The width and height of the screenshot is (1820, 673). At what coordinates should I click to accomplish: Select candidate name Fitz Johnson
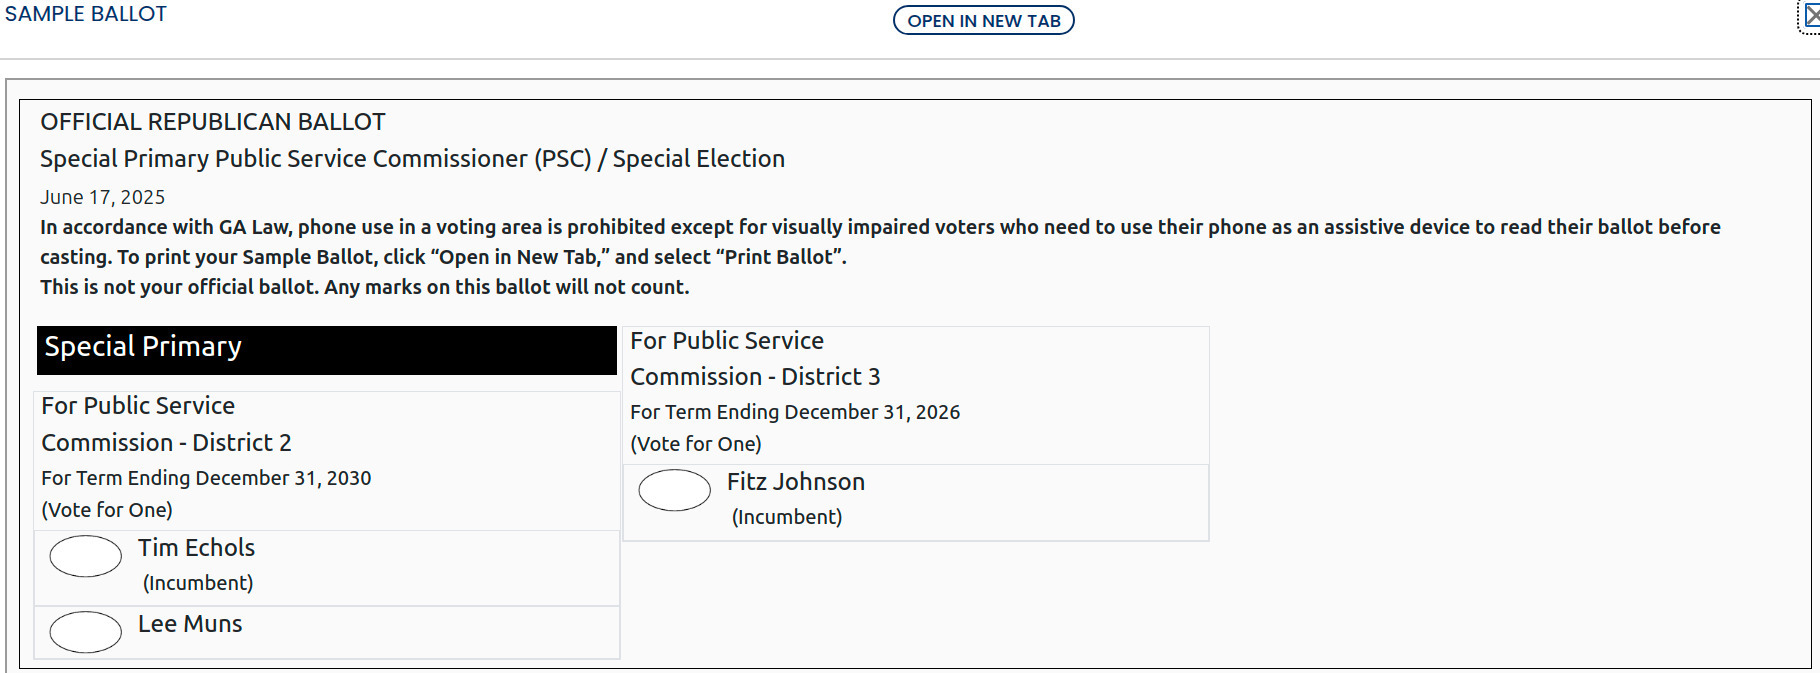(797, 481)
